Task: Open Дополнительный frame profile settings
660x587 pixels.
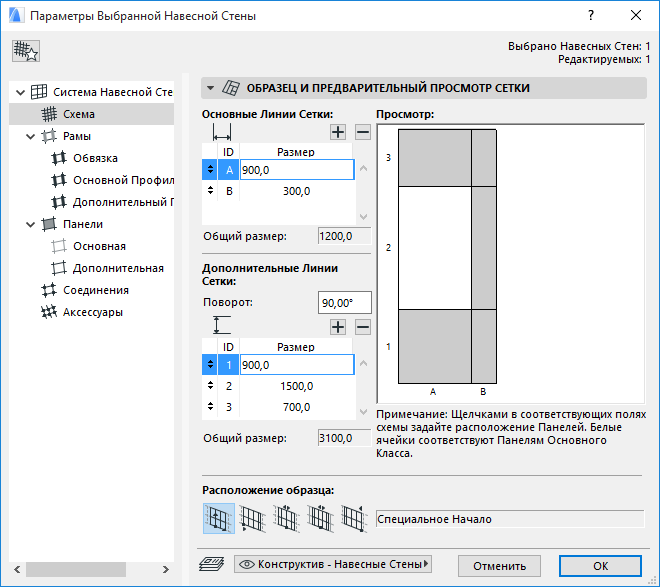Action: [x=112, y=202]
